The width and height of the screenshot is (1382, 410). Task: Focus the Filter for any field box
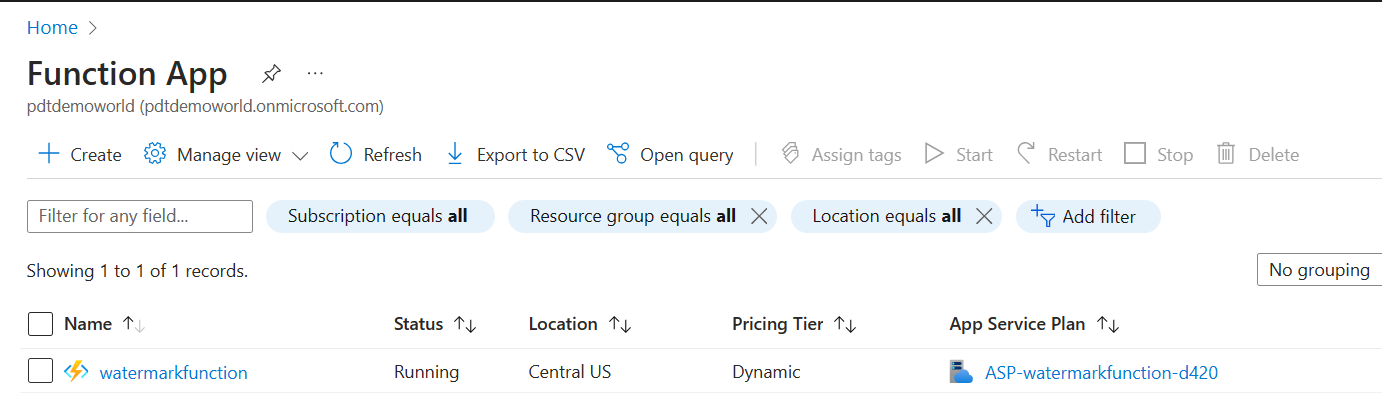[x=140, y=216]
